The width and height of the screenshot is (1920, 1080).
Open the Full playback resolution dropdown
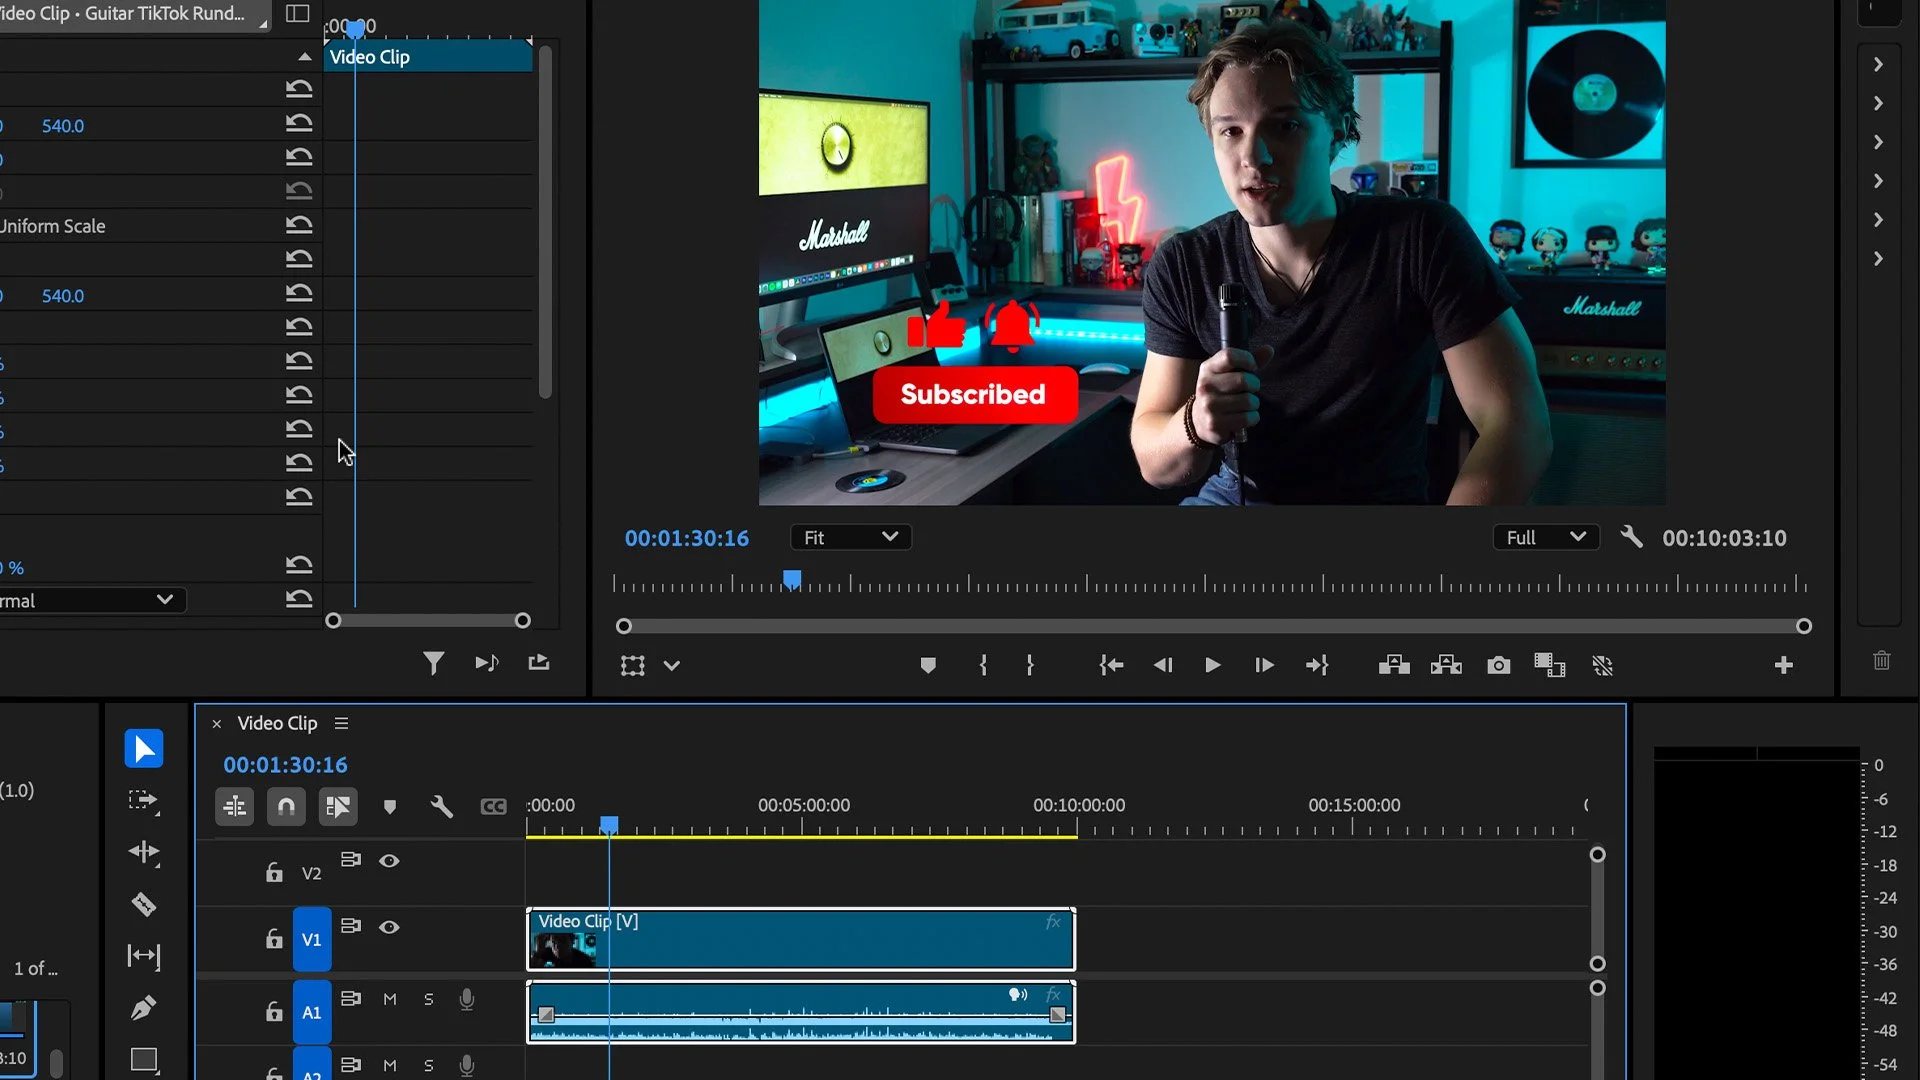(1545, 538)
